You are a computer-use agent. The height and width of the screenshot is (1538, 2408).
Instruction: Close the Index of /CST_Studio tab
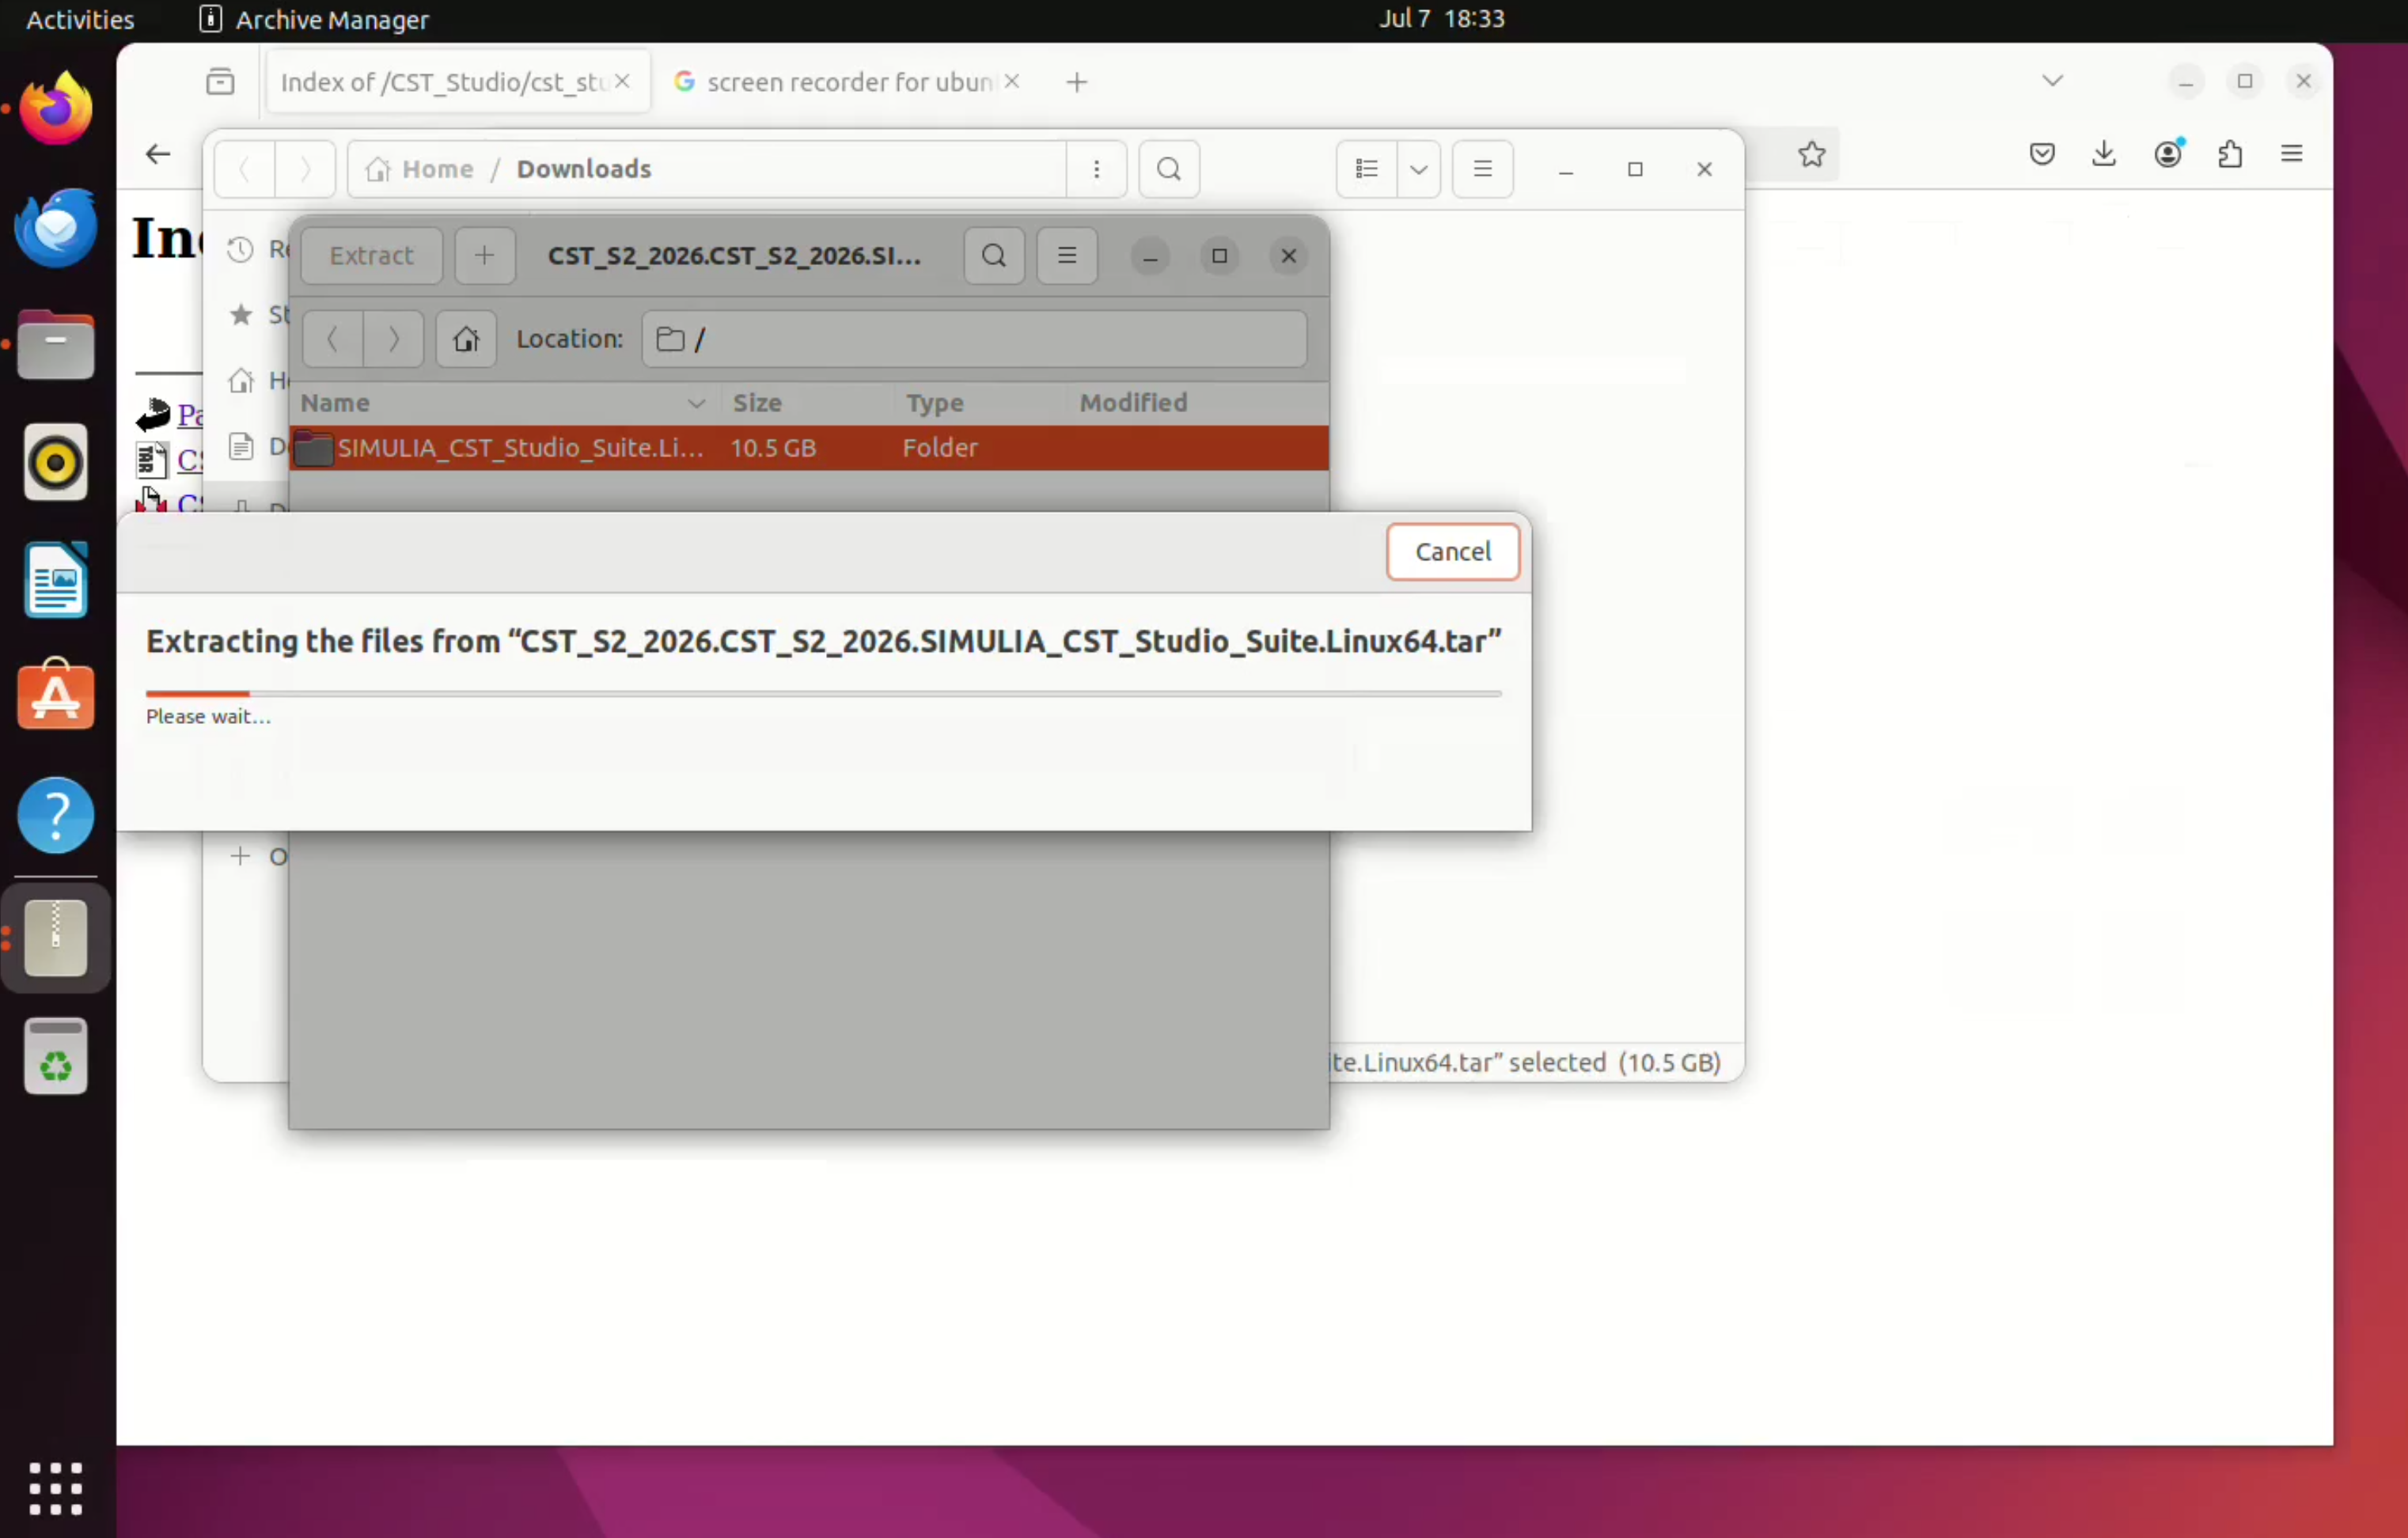click(x=622, y=81)
